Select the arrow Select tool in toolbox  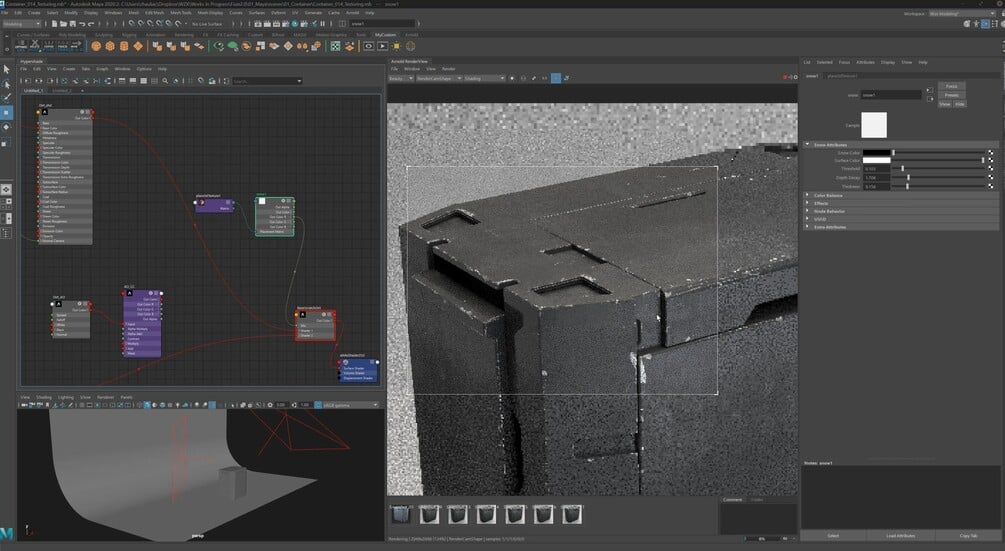(6, 69)
